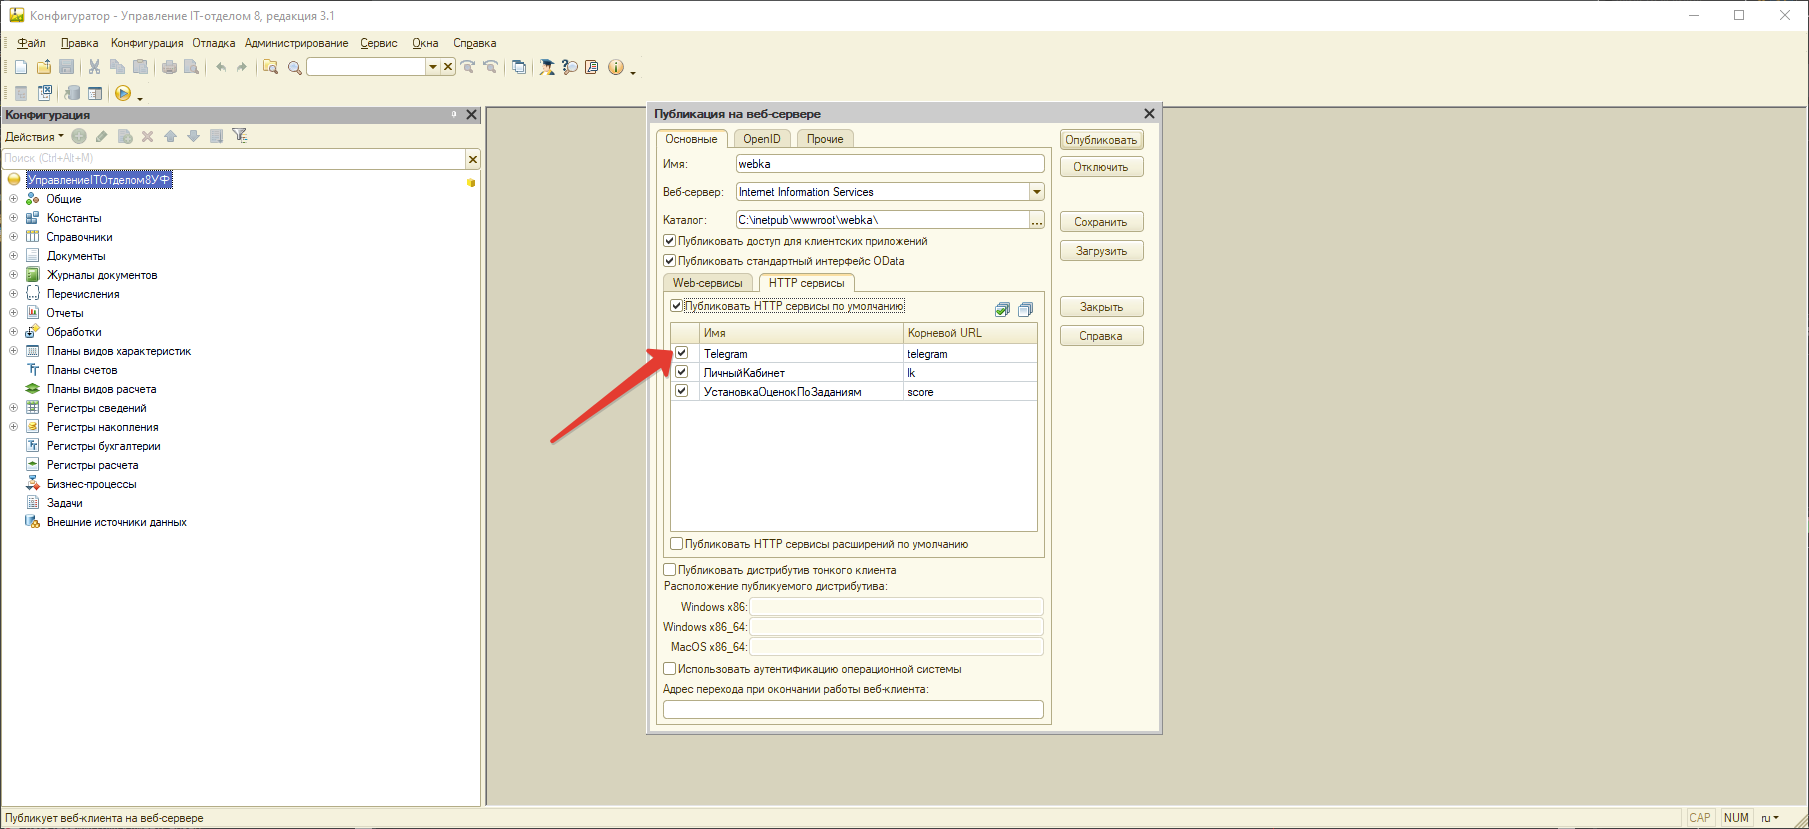The image size is (1809, 829).
Task: Click the Имя input field with webka
Action: tap(889, 164)
